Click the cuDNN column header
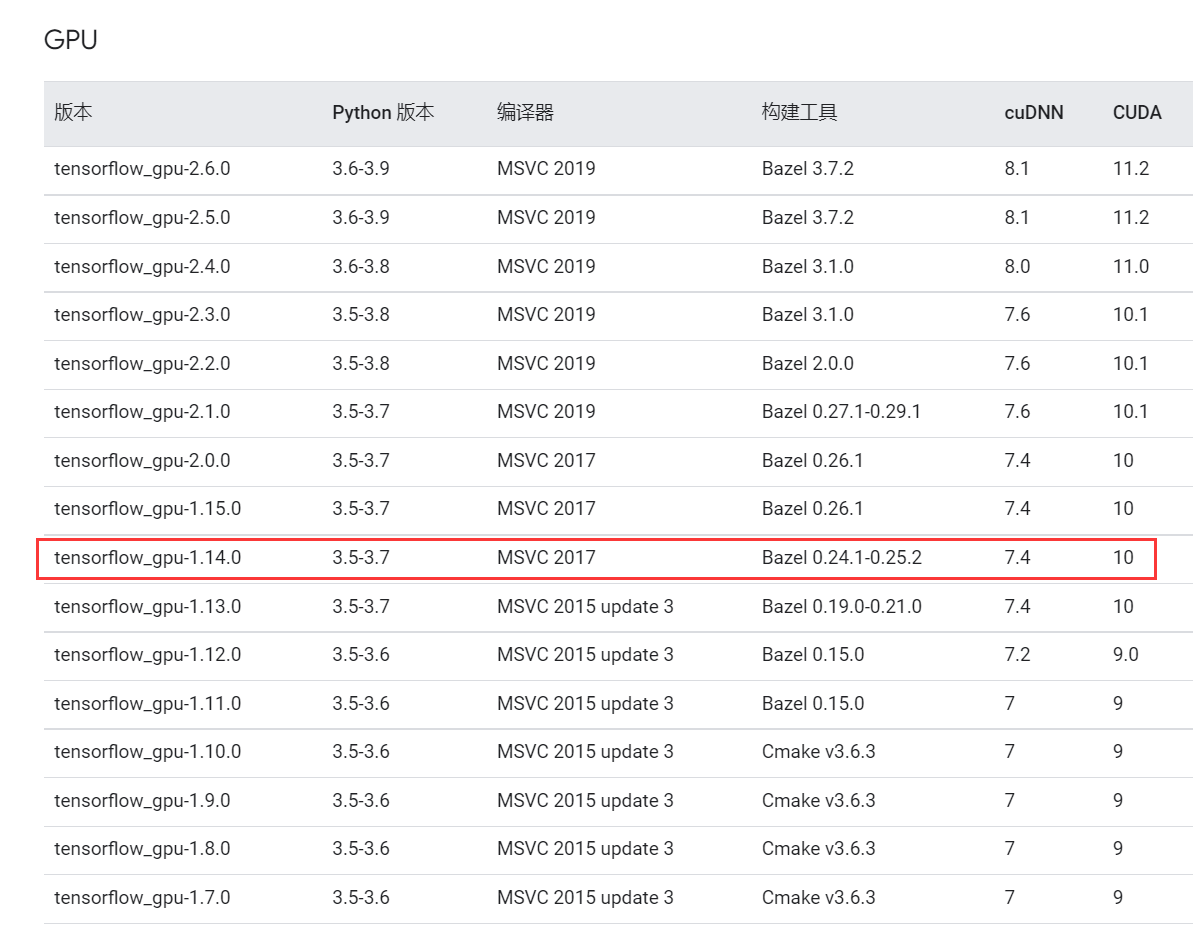Image resolution: width=1193 pixels, height=937 pixels. click(1034, 113)
